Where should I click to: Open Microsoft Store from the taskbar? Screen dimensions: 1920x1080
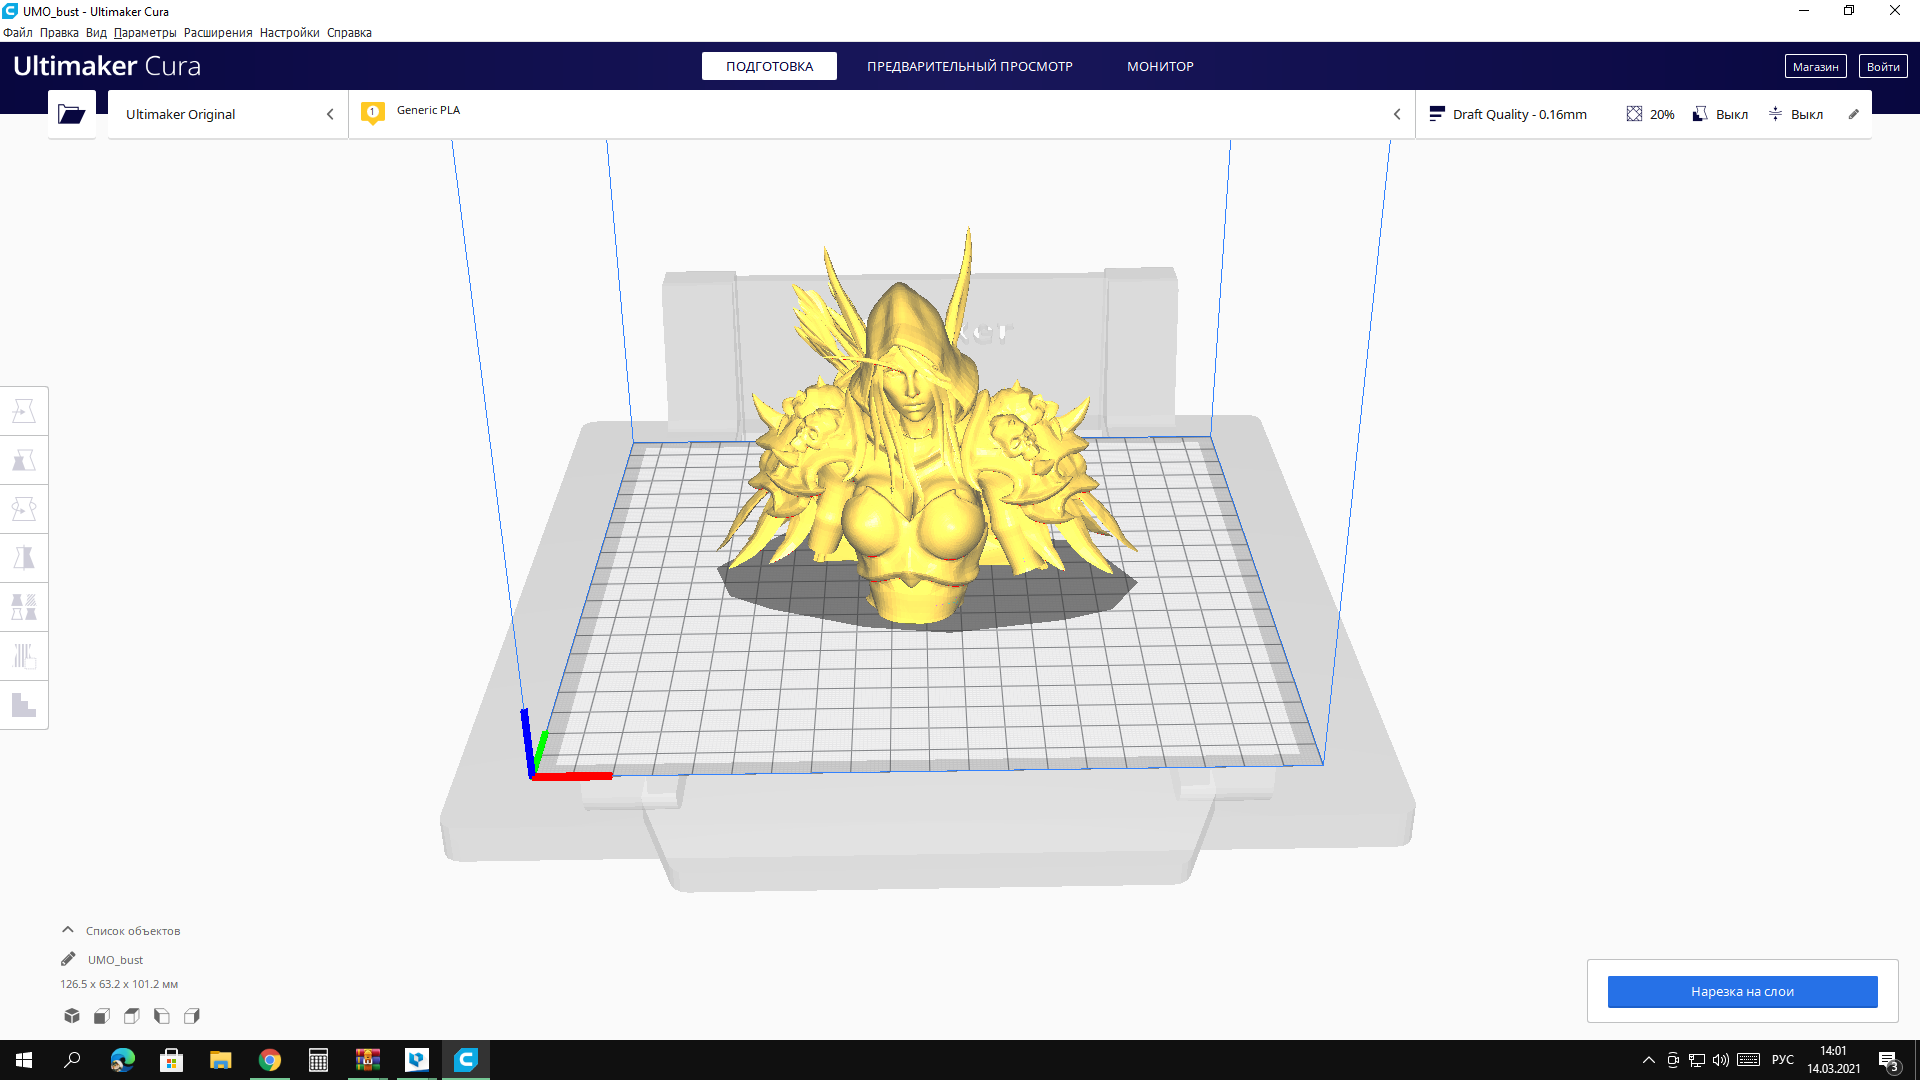click(x=171, y=1060)
